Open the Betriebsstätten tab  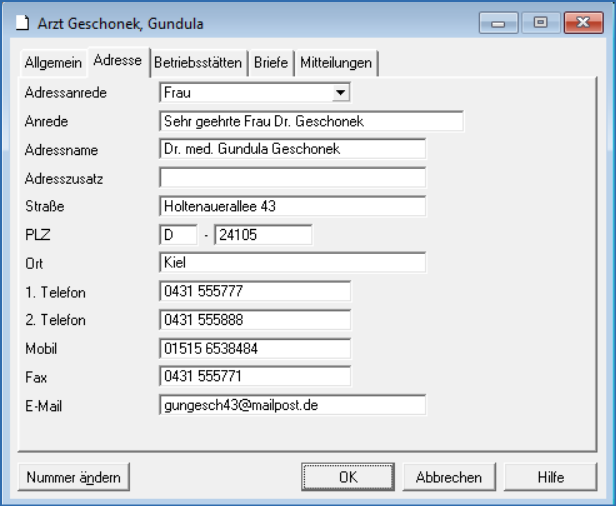coord(198,63)
